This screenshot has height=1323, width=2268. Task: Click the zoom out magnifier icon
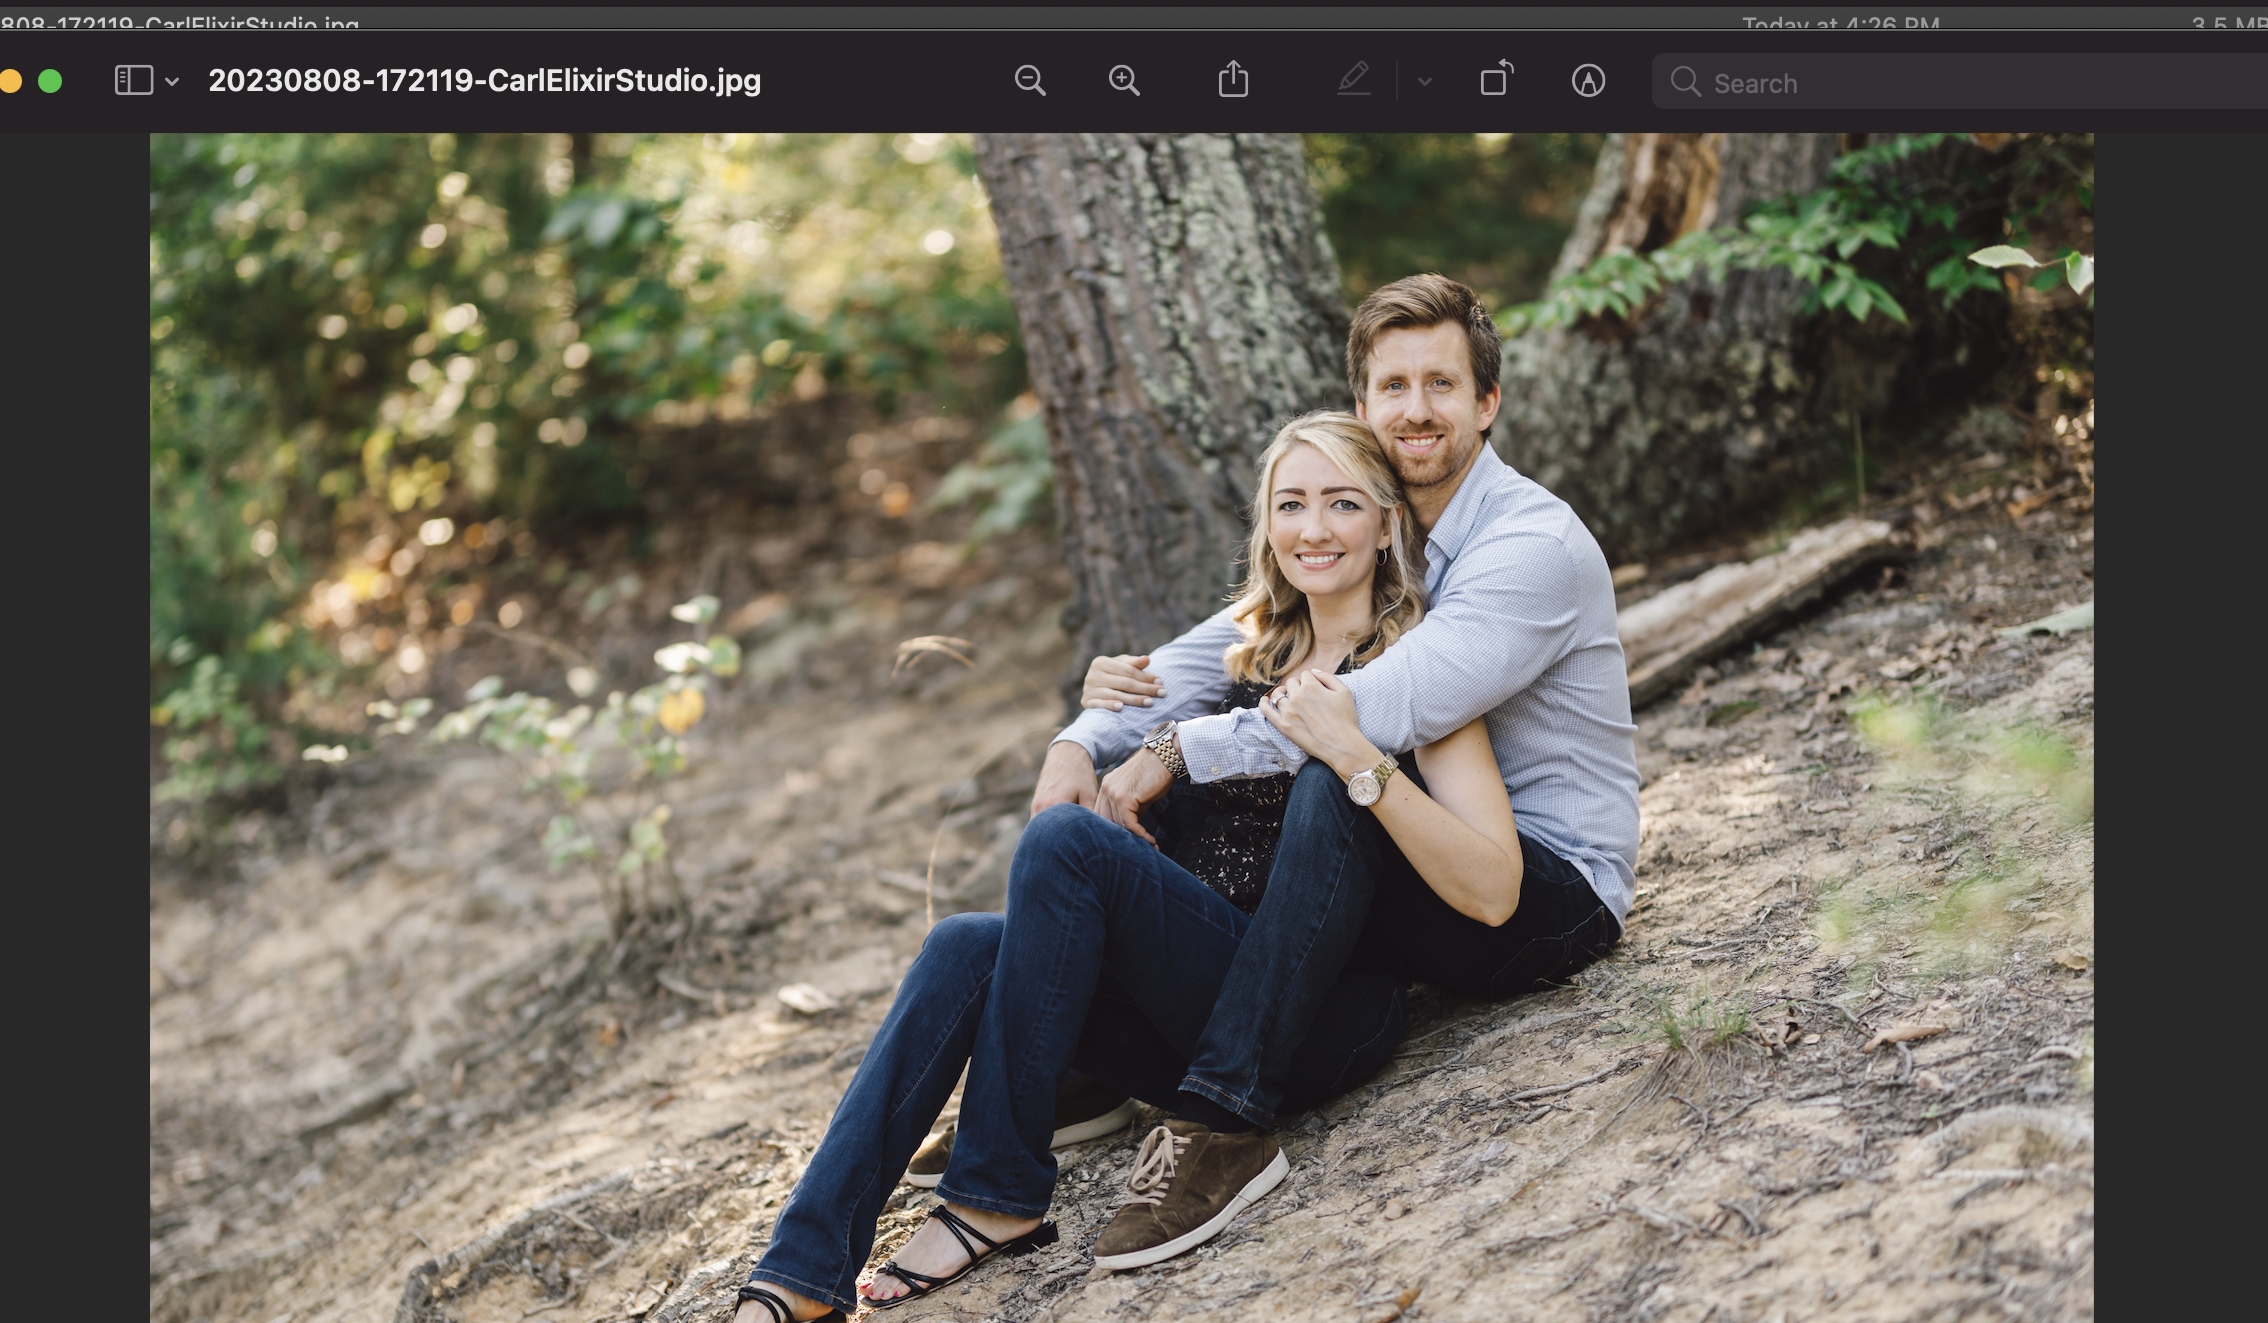coord(1029,81)
